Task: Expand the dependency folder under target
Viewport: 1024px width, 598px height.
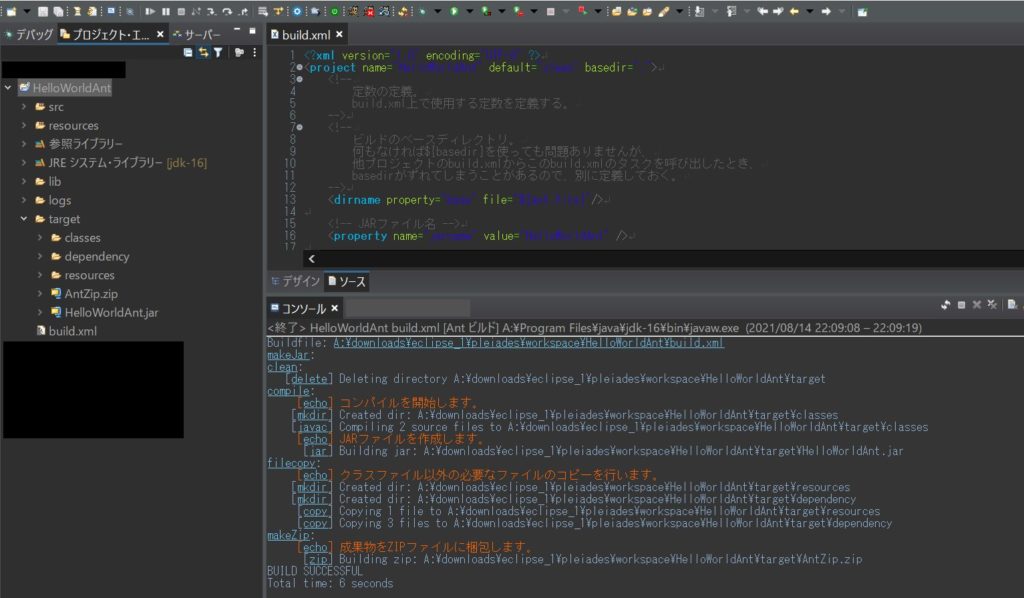Action: click(x=40, y=257)
